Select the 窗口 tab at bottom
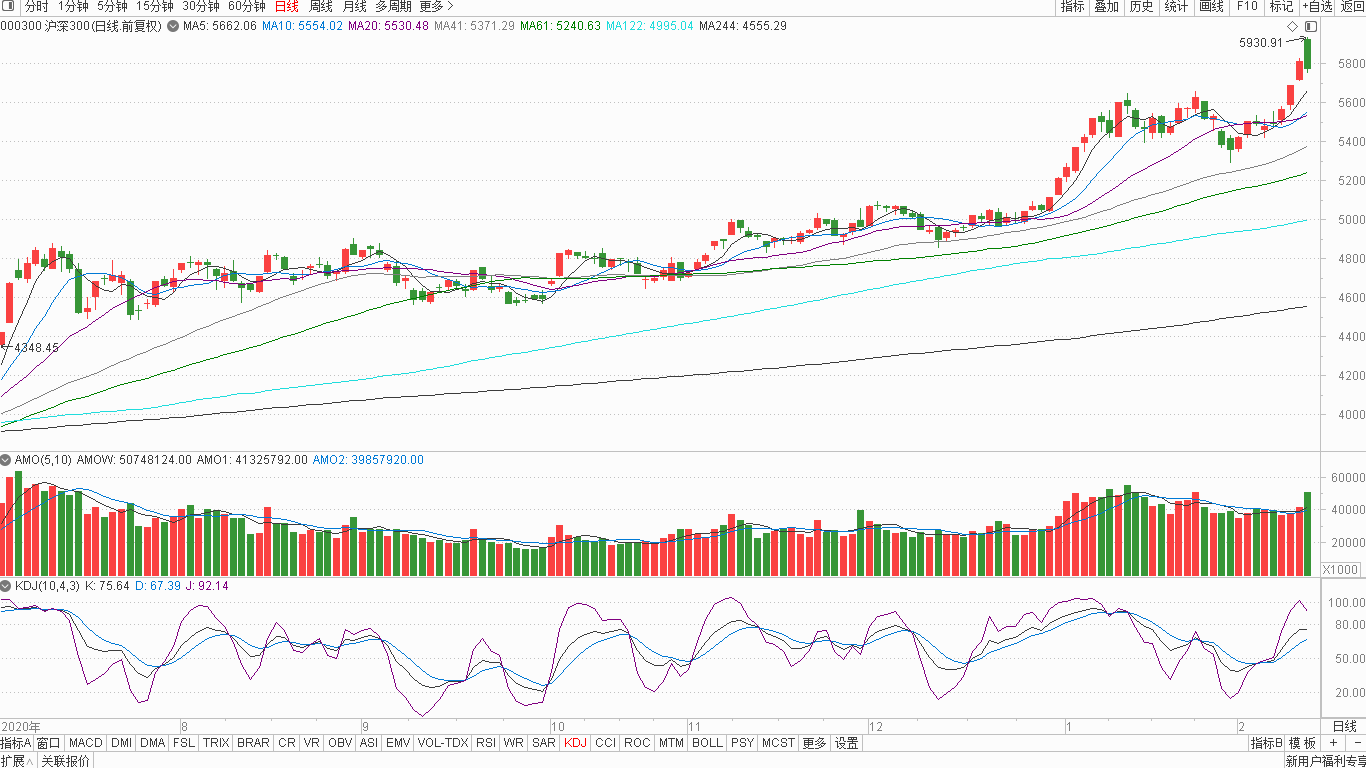1366x768 pixels. point(48,743)
